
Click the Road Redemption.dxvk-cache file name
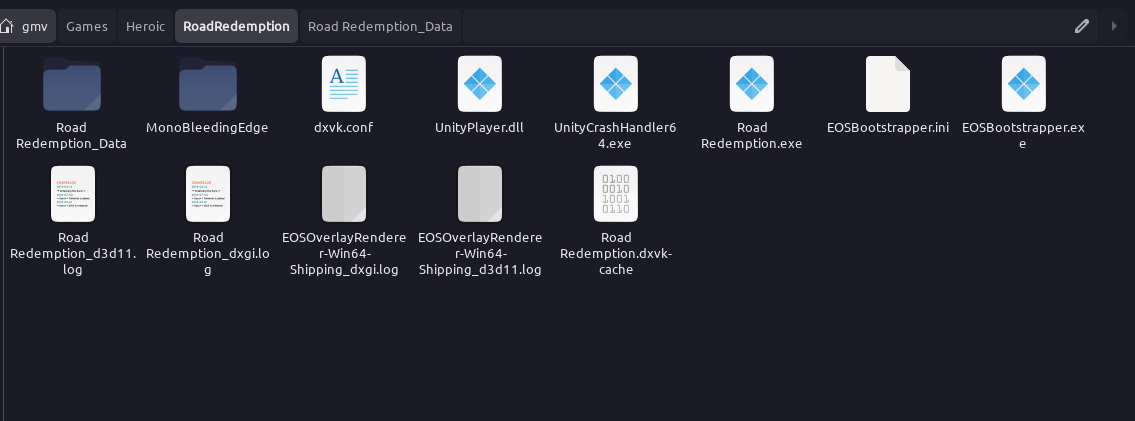tap(616, 253)
